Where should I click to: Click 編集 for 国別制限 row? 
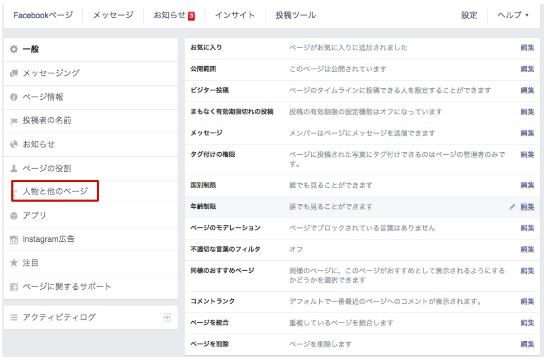[527, 185]
